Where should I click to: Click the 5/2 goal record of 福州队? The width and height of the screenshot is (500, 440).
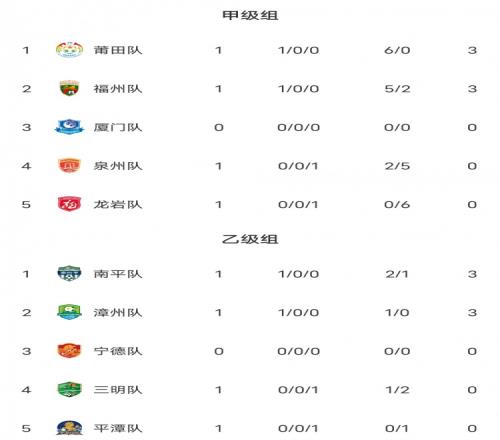397,89
